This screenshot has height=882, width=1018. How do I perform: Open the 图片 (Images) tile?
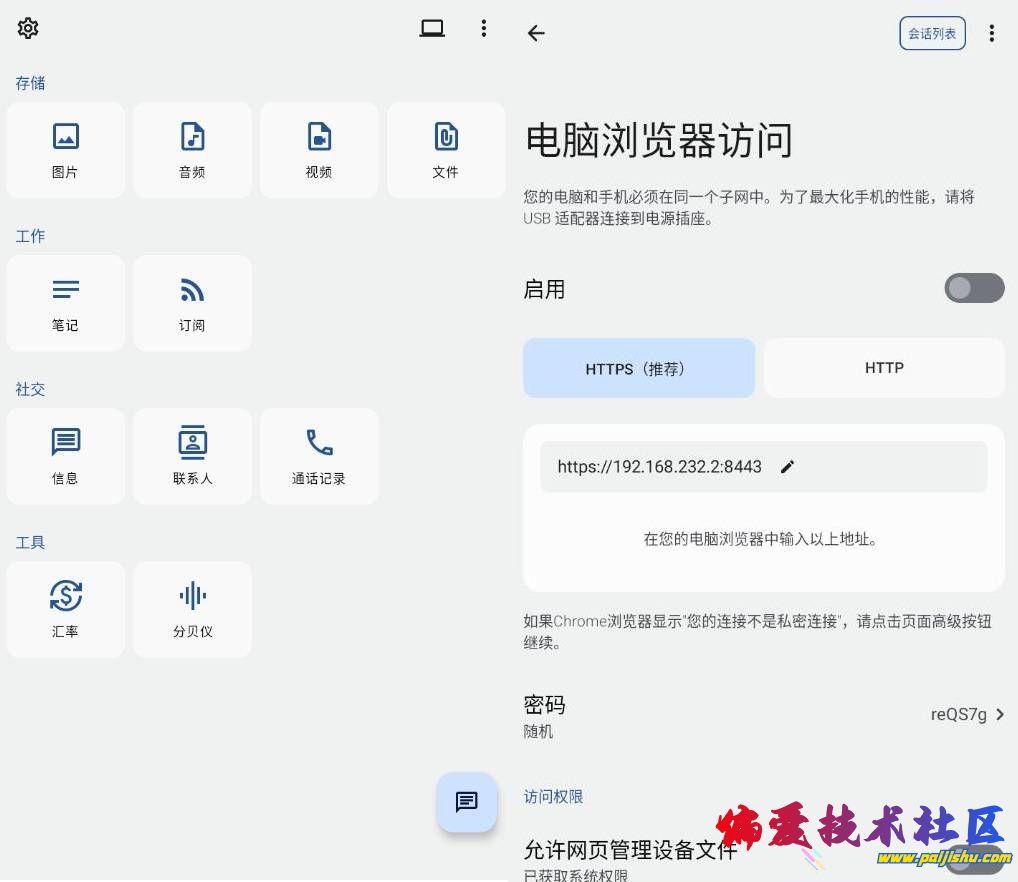[66, 150]
